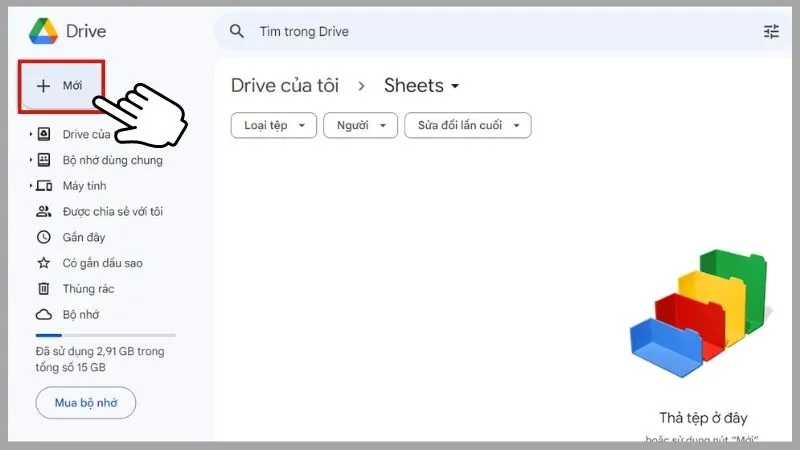This screenshot has width=800, height=450.
Task: Click the computers devices icon
Action: tap(44, 186)
